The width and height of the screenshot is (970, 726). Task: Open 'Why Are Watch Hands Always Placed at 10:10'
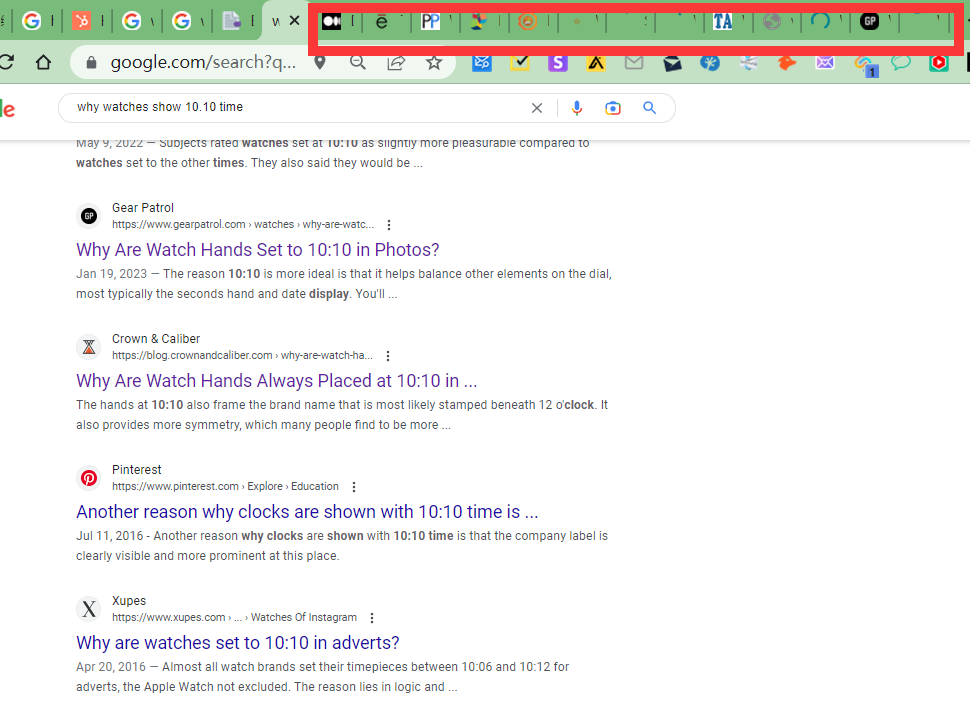click(277, 381)
